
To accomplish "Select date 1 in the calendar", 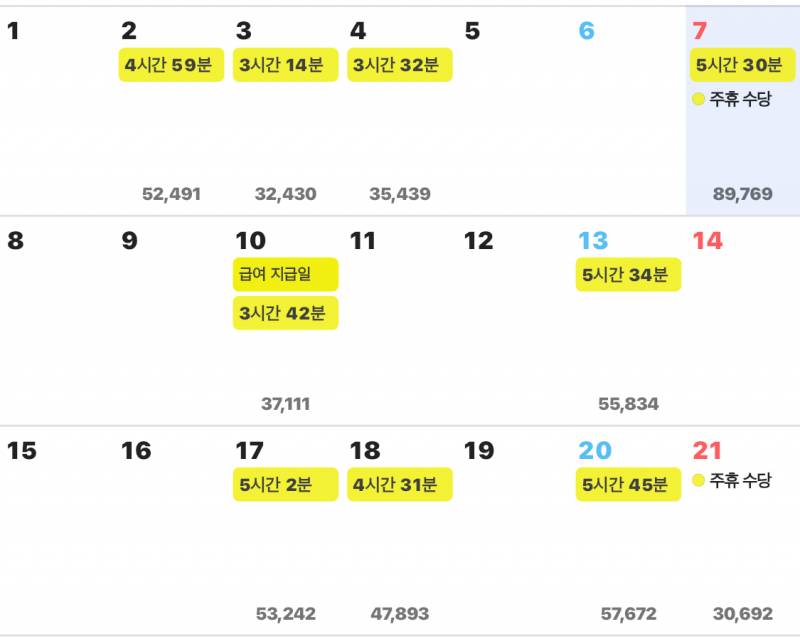I will (x=13, y=31).
